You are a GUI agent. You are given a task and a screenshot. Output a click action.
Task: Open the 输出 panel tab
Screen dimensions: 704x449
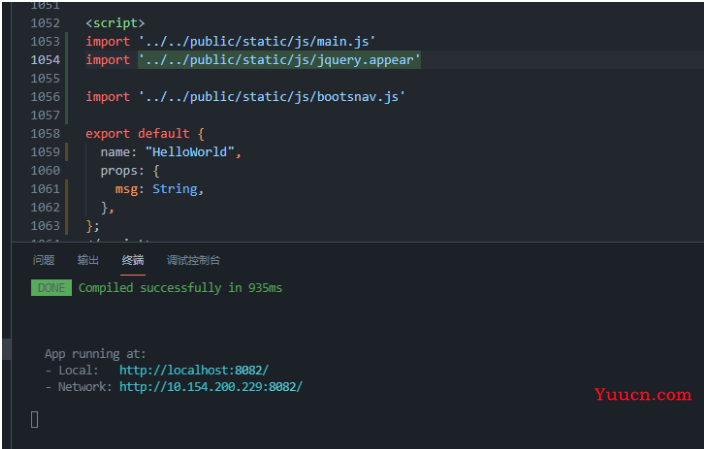pyautogui.click(x=88, y=260)
